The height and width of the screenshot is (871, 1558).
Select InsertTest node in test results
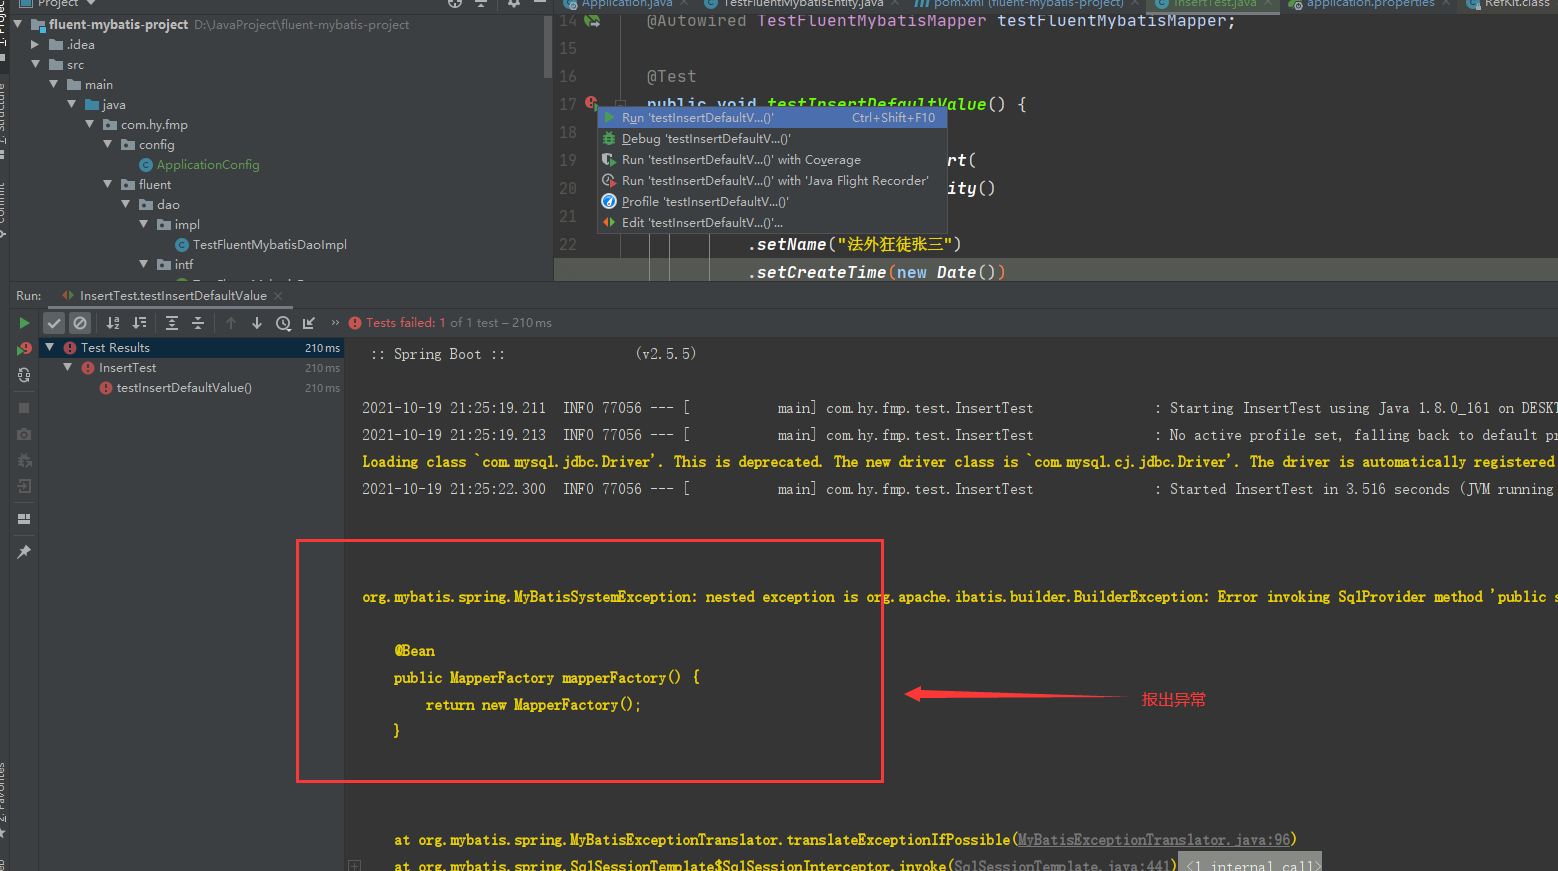(127, 368)
